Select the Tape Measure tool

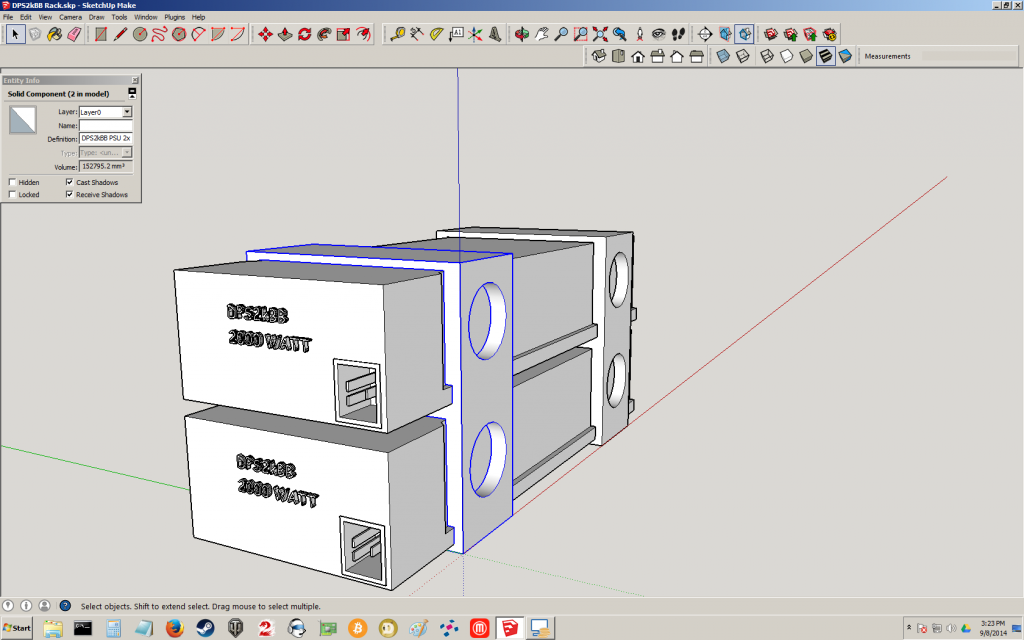tap(398, 34)
